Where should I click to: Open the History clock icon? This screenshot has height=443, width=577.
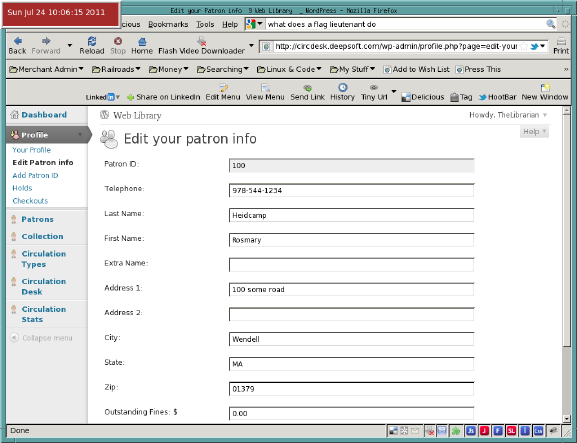(x=343, y=88)
